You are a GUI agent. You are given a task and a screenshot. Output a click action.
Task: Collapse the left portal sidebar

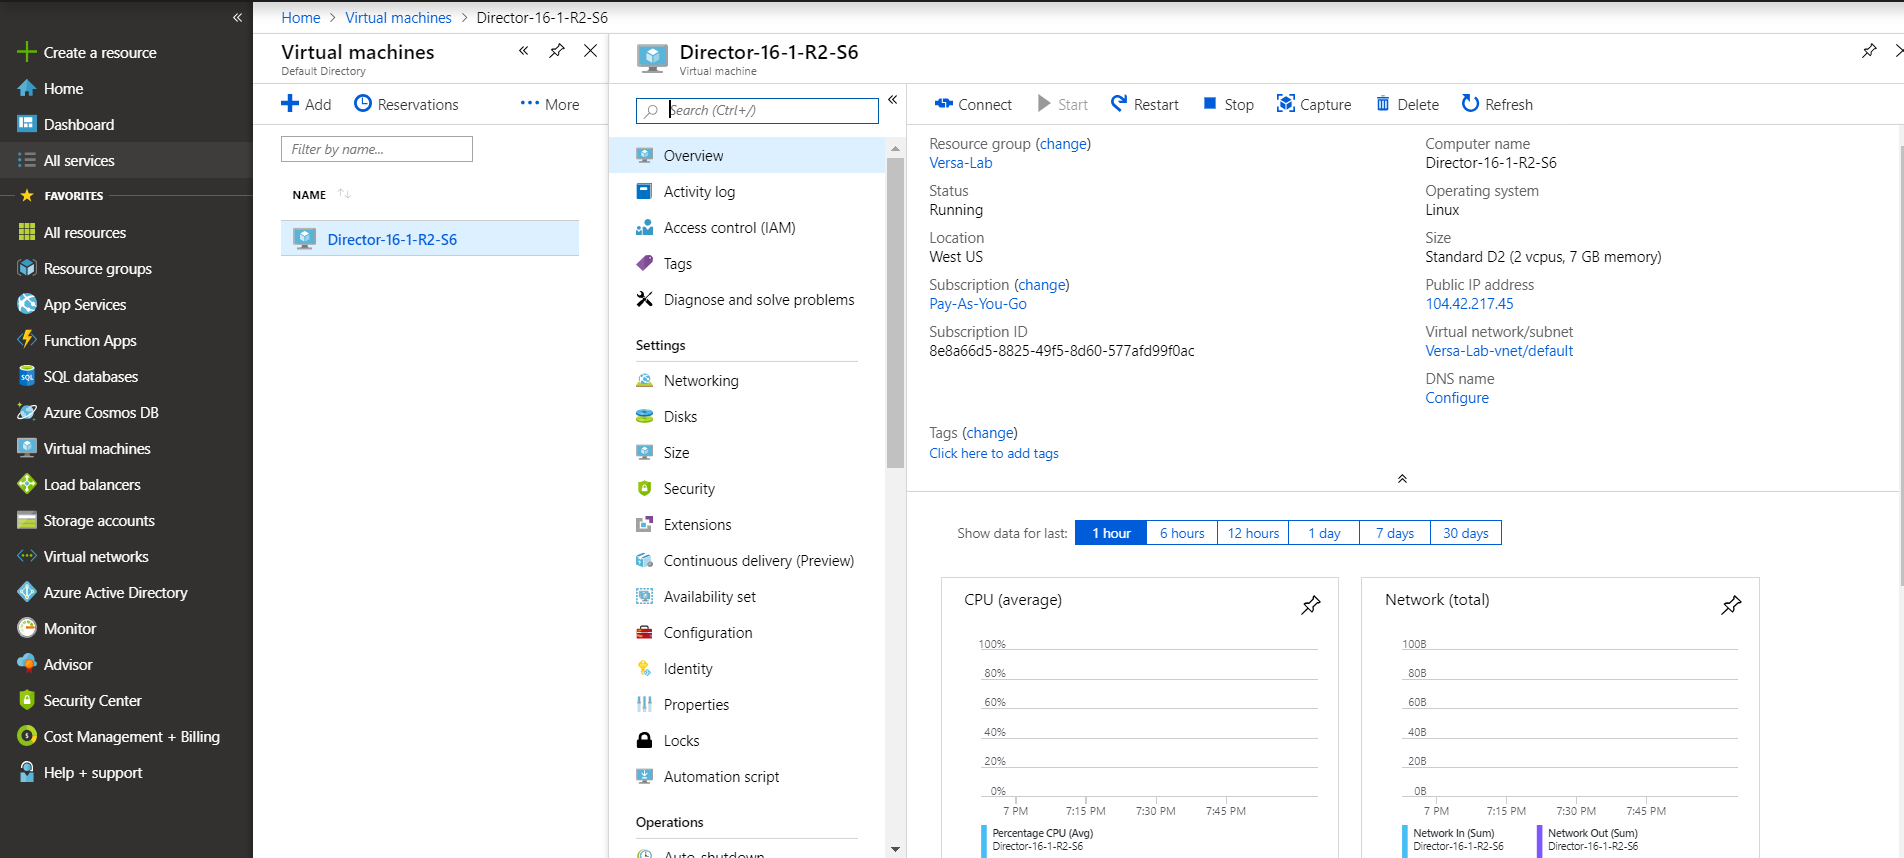click(x=237, y=17)
